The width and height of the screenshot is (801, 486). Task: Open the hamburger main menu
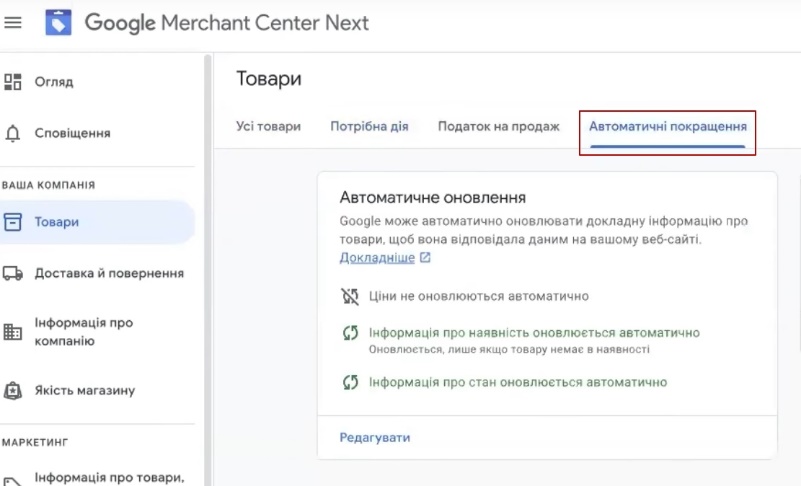(14, 22)
